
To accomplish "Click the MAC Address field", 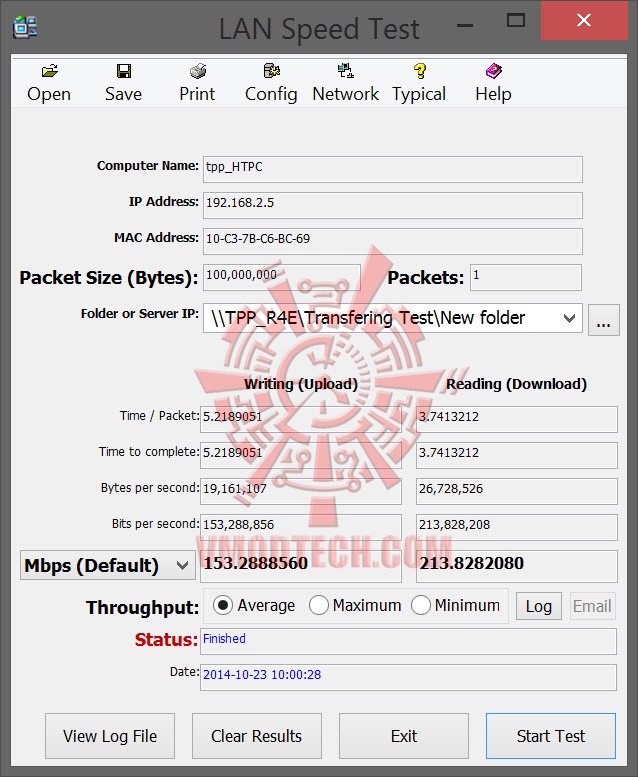I will pos(393,241).
